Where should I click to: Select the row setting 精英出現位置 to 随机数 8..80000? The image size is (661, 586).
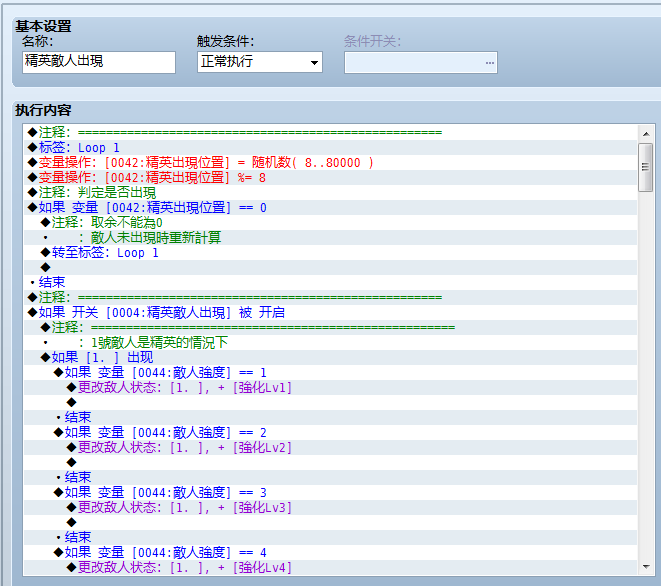tap(330, 163)
